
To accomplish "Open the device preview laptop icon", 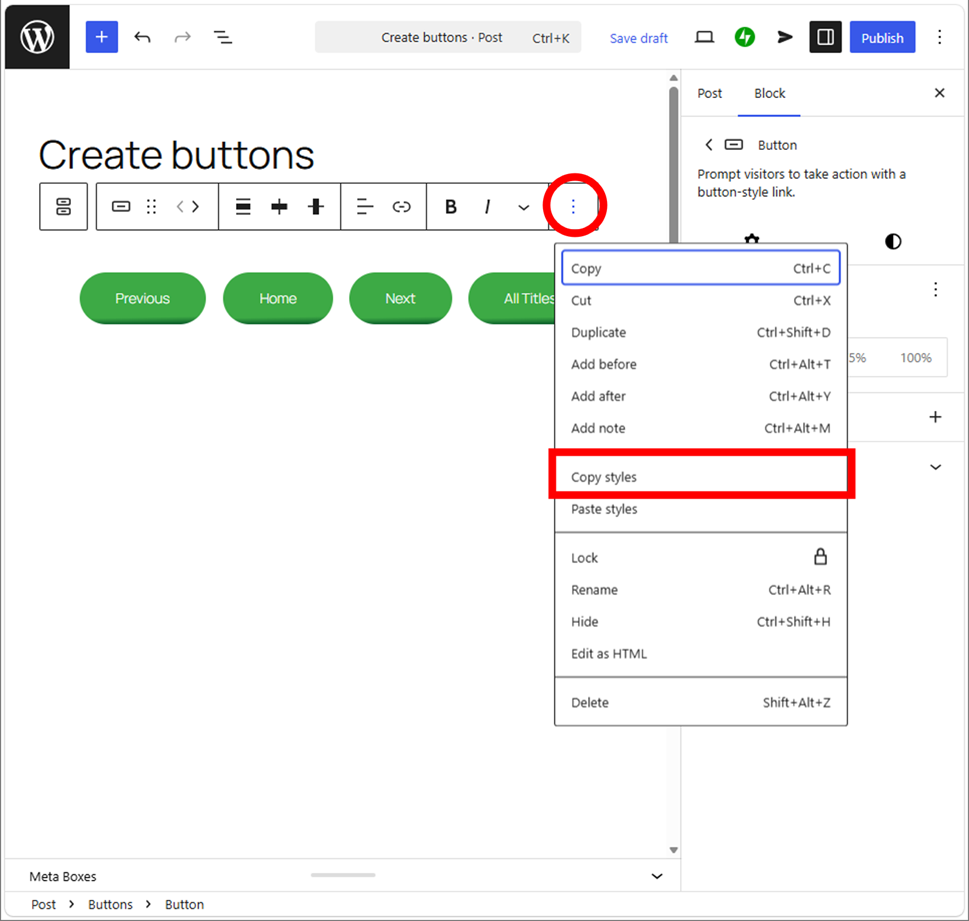I will [x=704, y=37].
